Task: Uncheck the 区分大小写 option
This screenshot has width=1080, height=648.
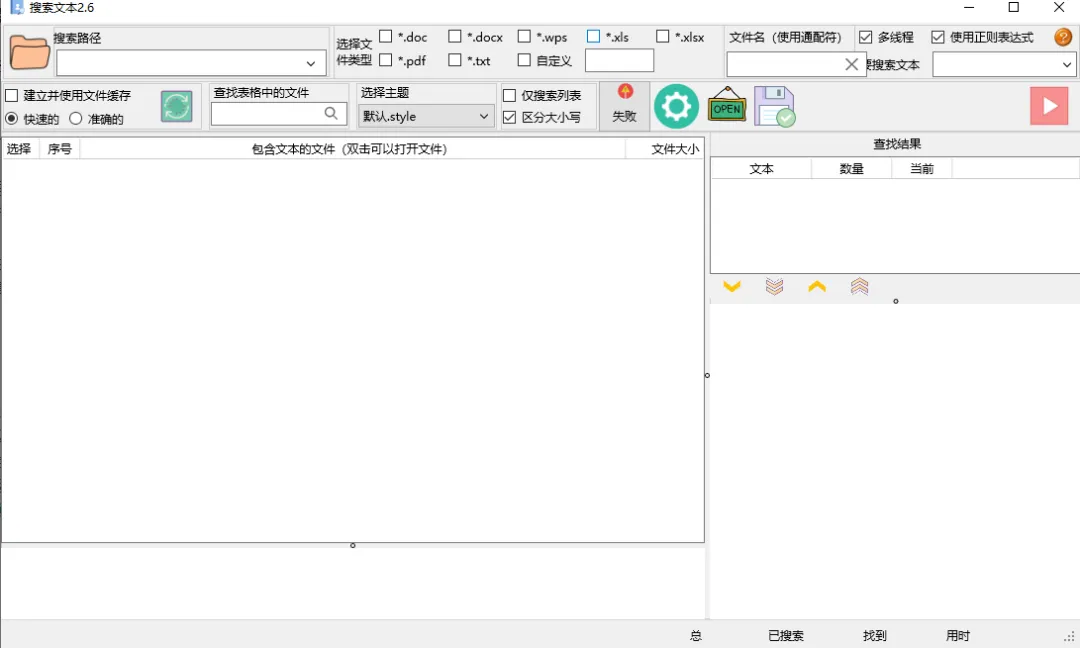Action: click(510, 116)
